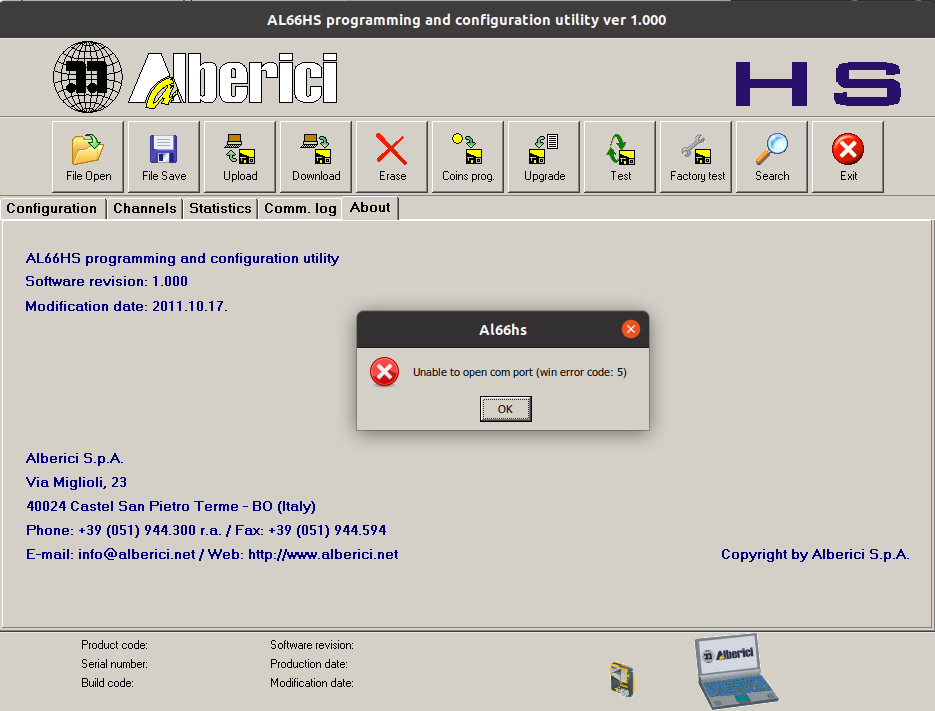Switch to the Channels tab
This screenshot has height=711, width=935.
click(145, 209)
